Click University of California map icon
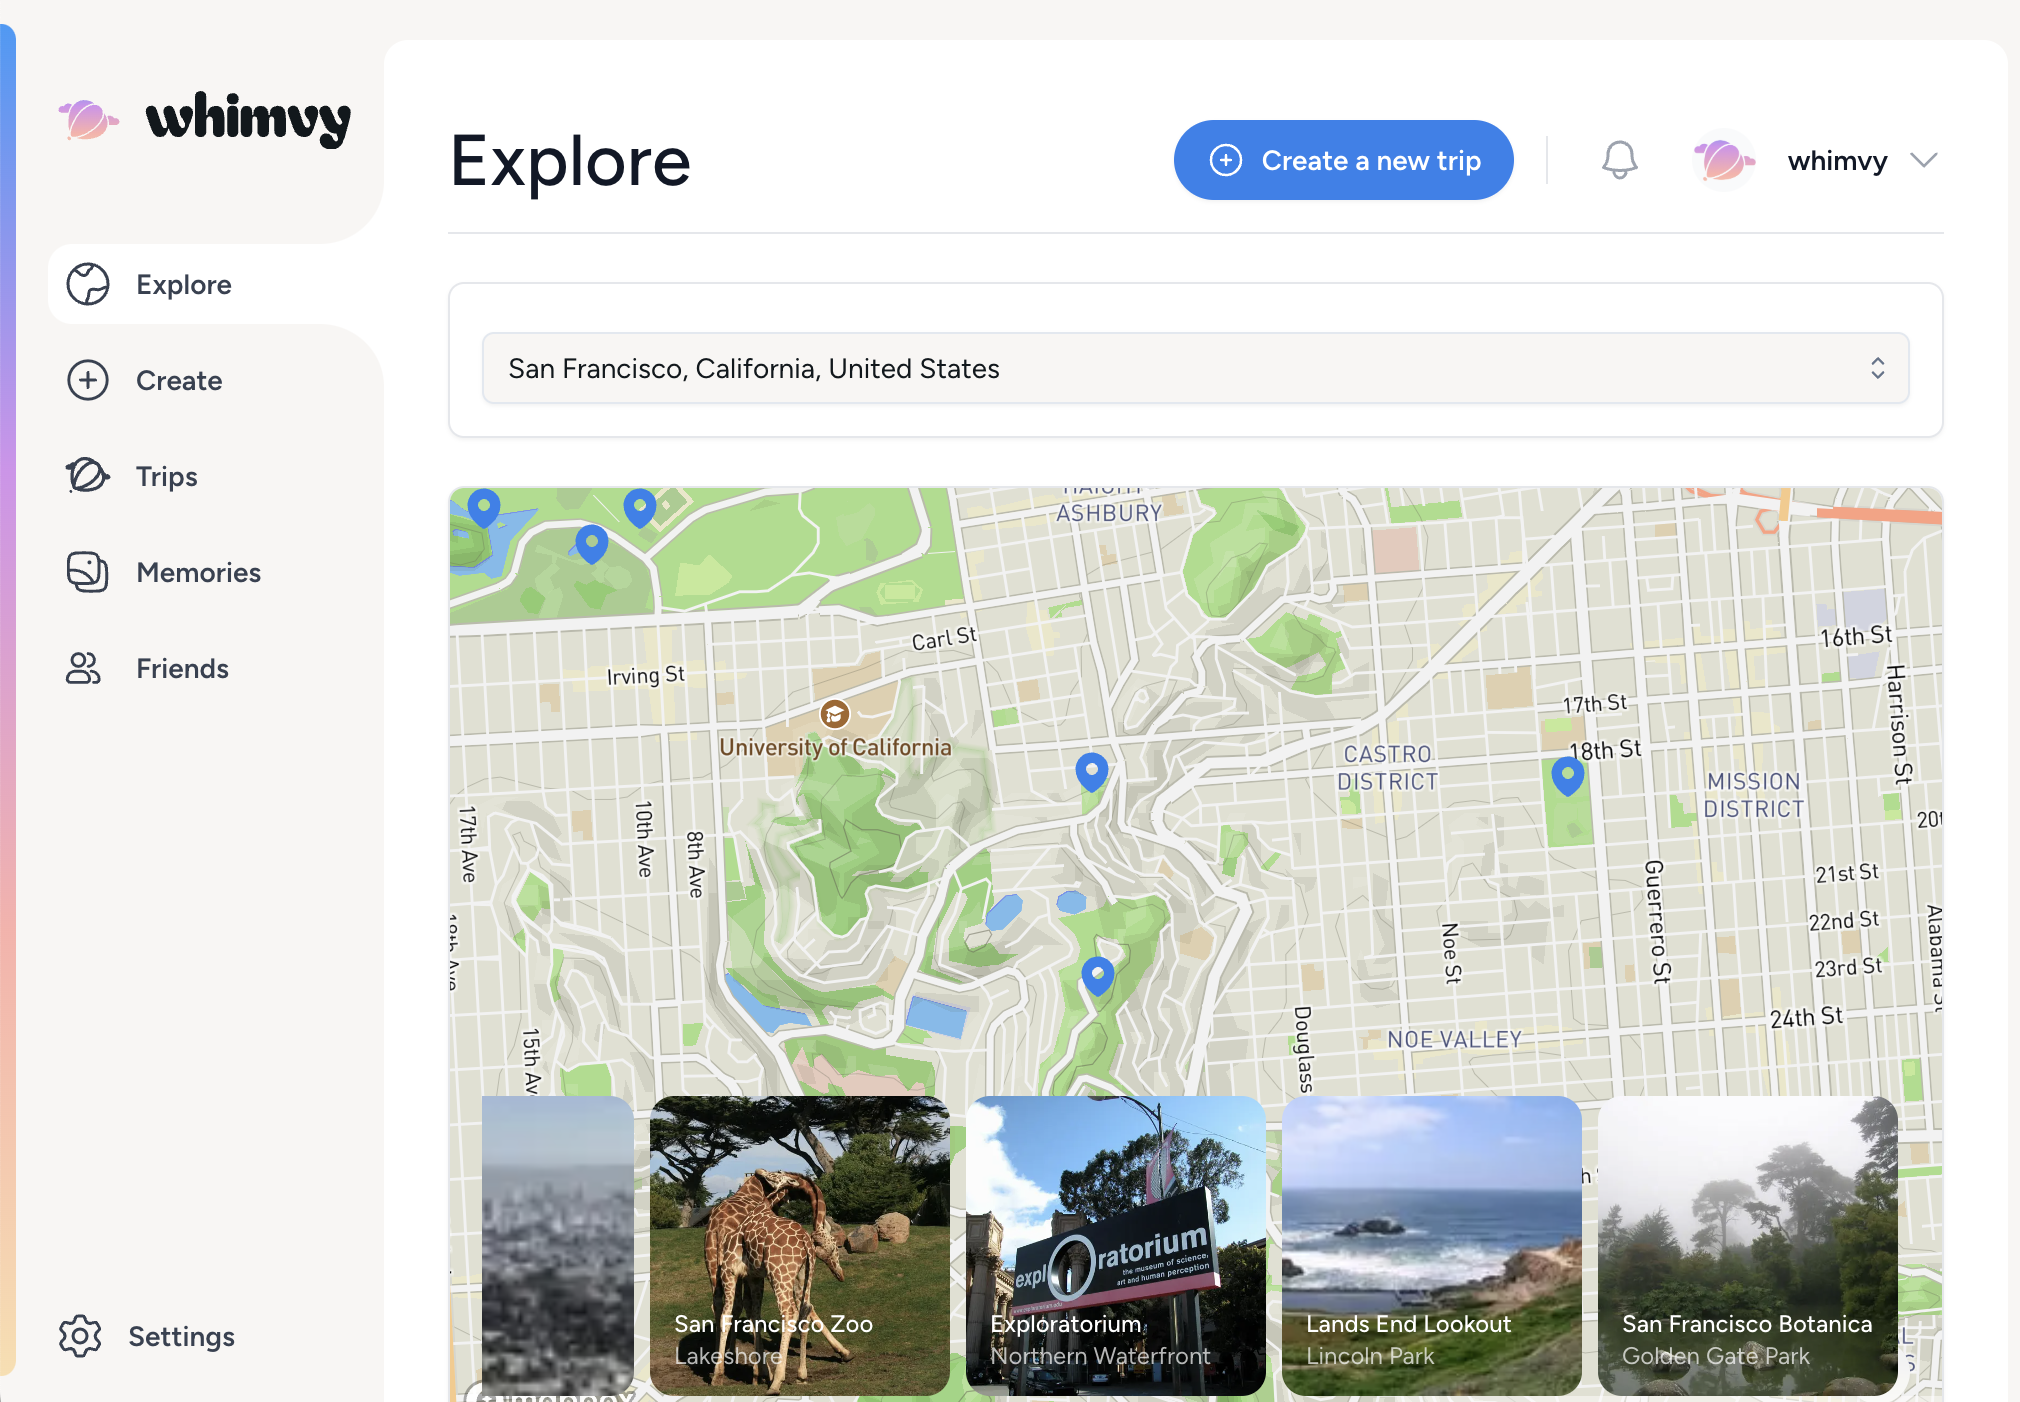The width and height of the screenshot is (2020, 1402). [x=834, y=714]
